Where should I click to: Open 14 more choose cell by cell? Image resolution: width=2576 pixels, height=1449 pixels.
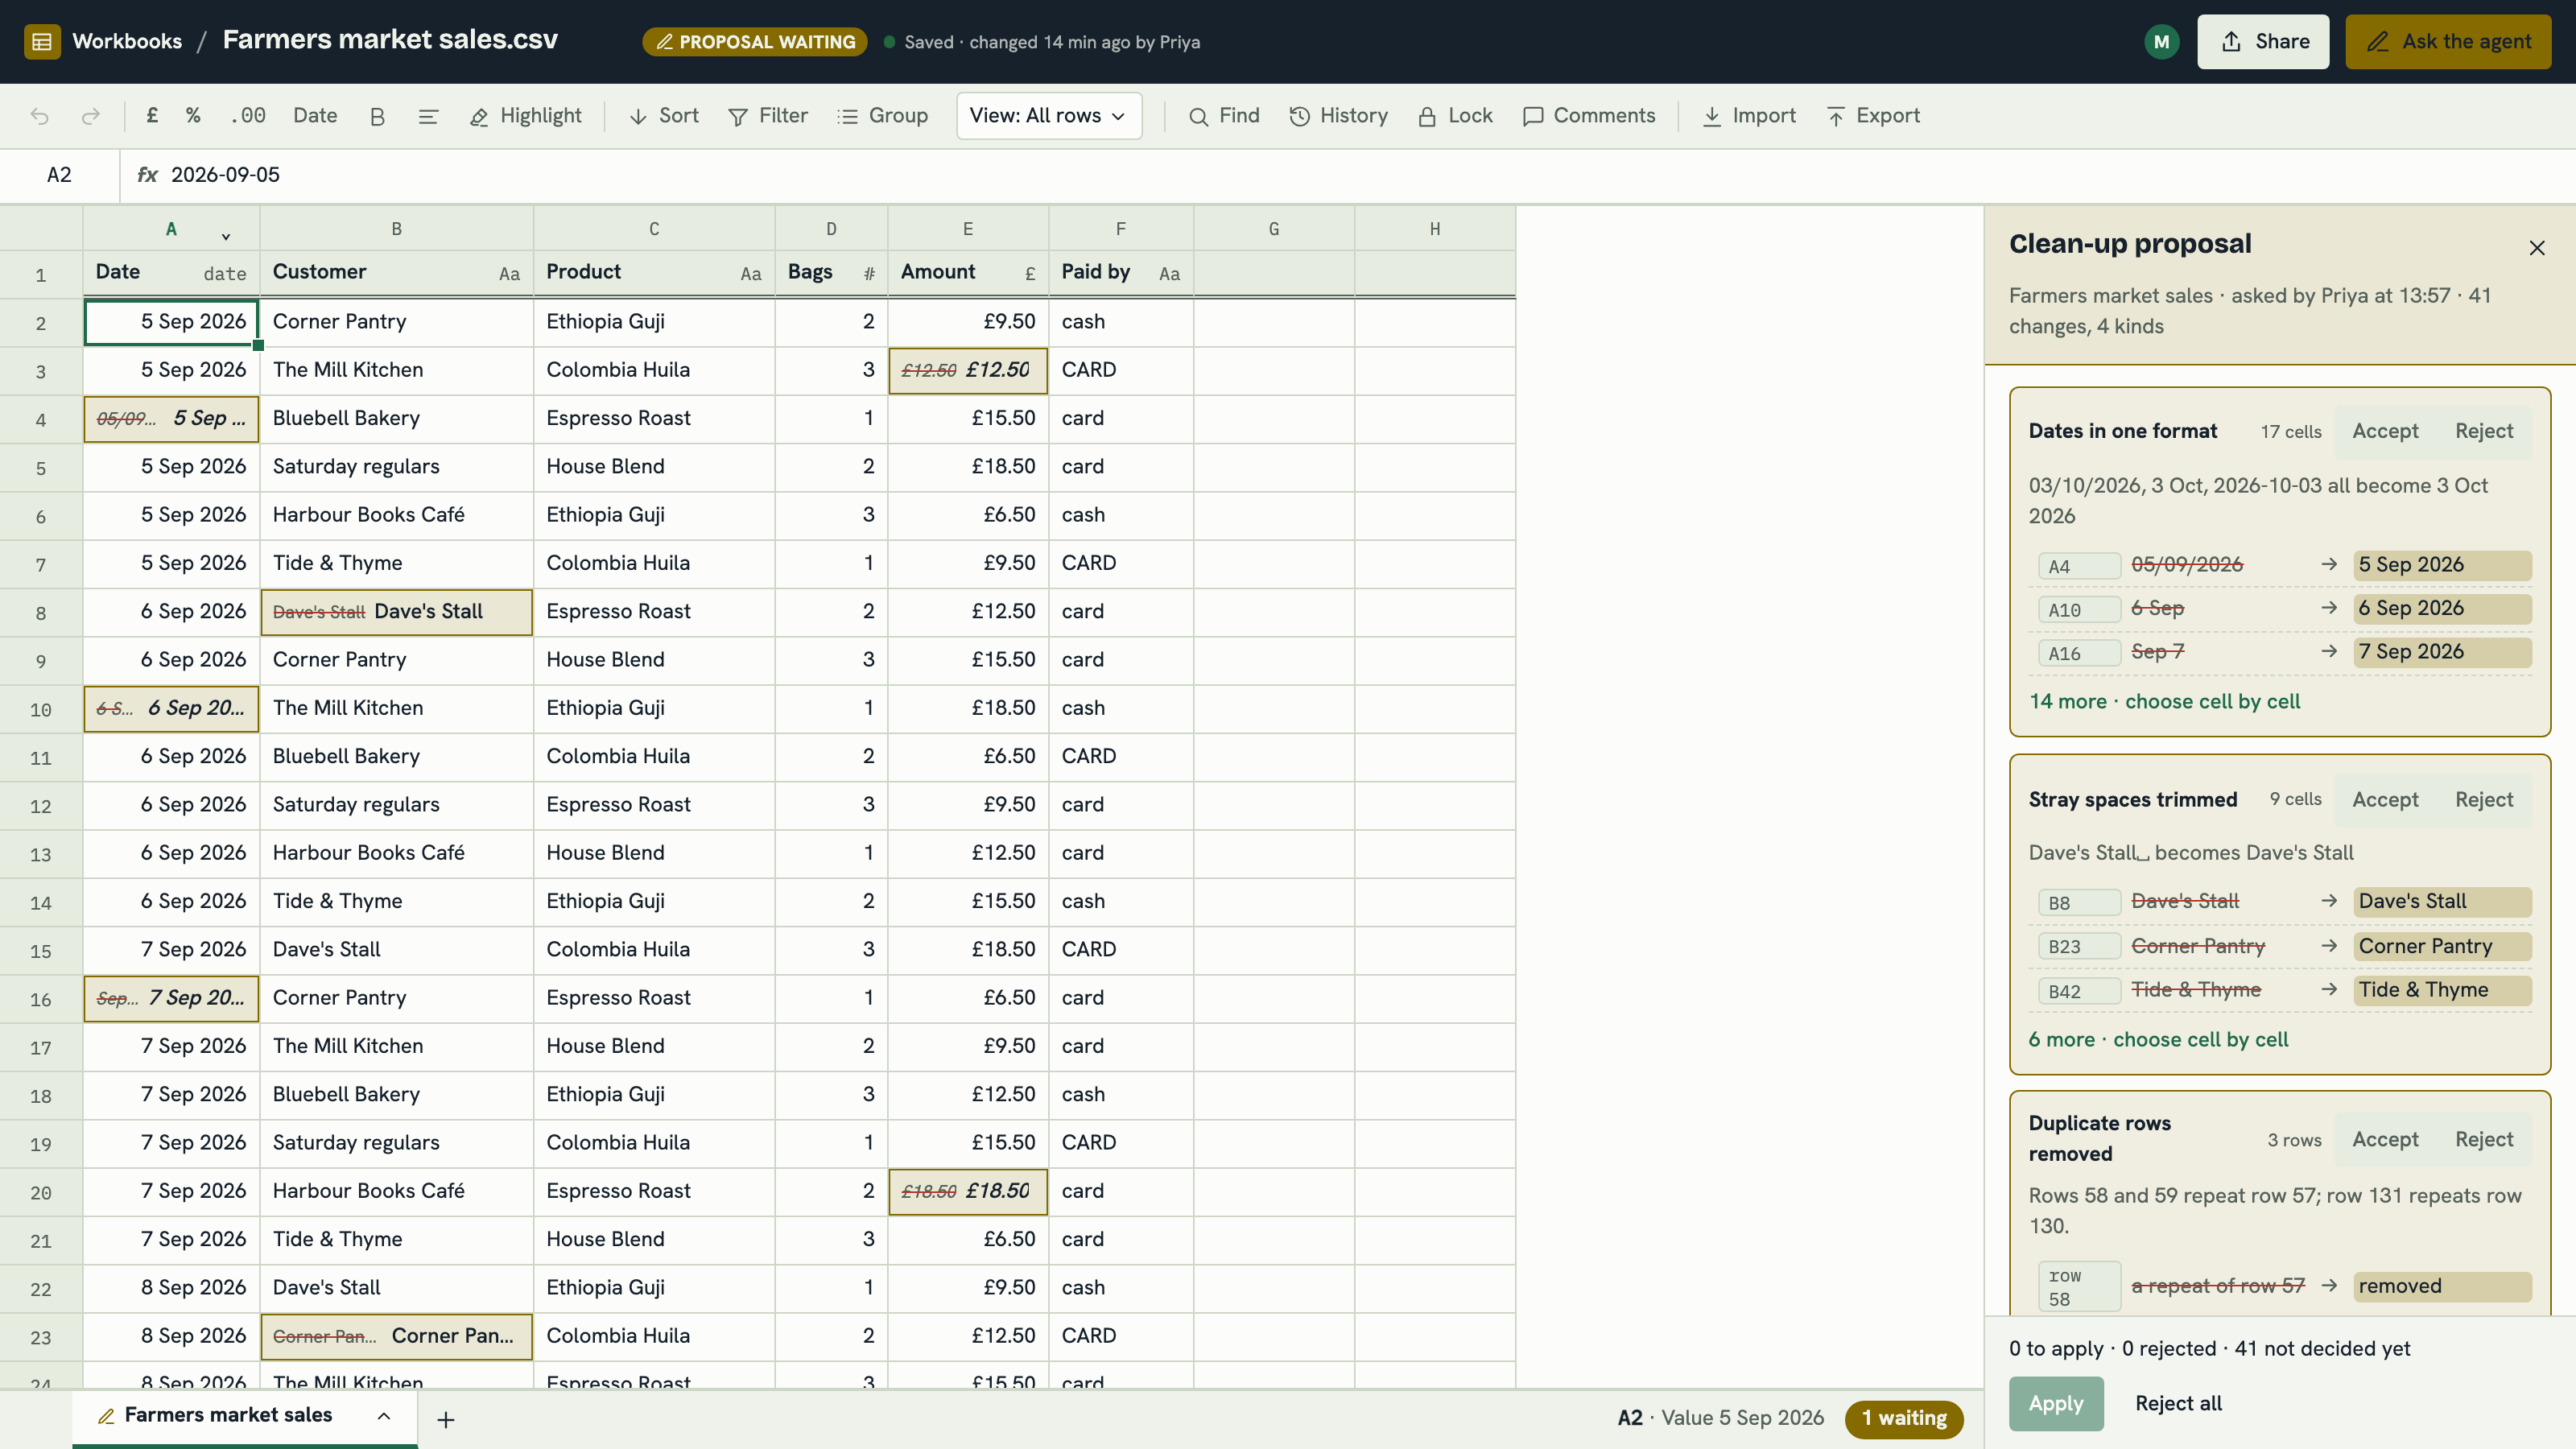coord(2165,702)
